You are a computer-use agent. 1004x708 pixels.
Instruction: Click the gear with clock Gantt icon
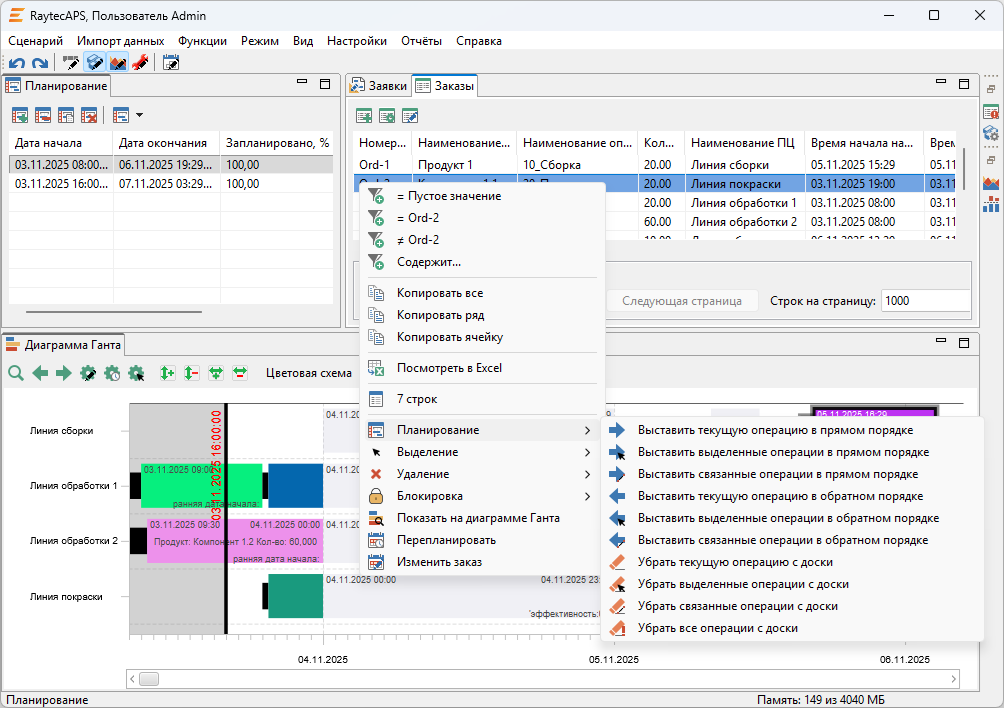[x=113, y=373]
